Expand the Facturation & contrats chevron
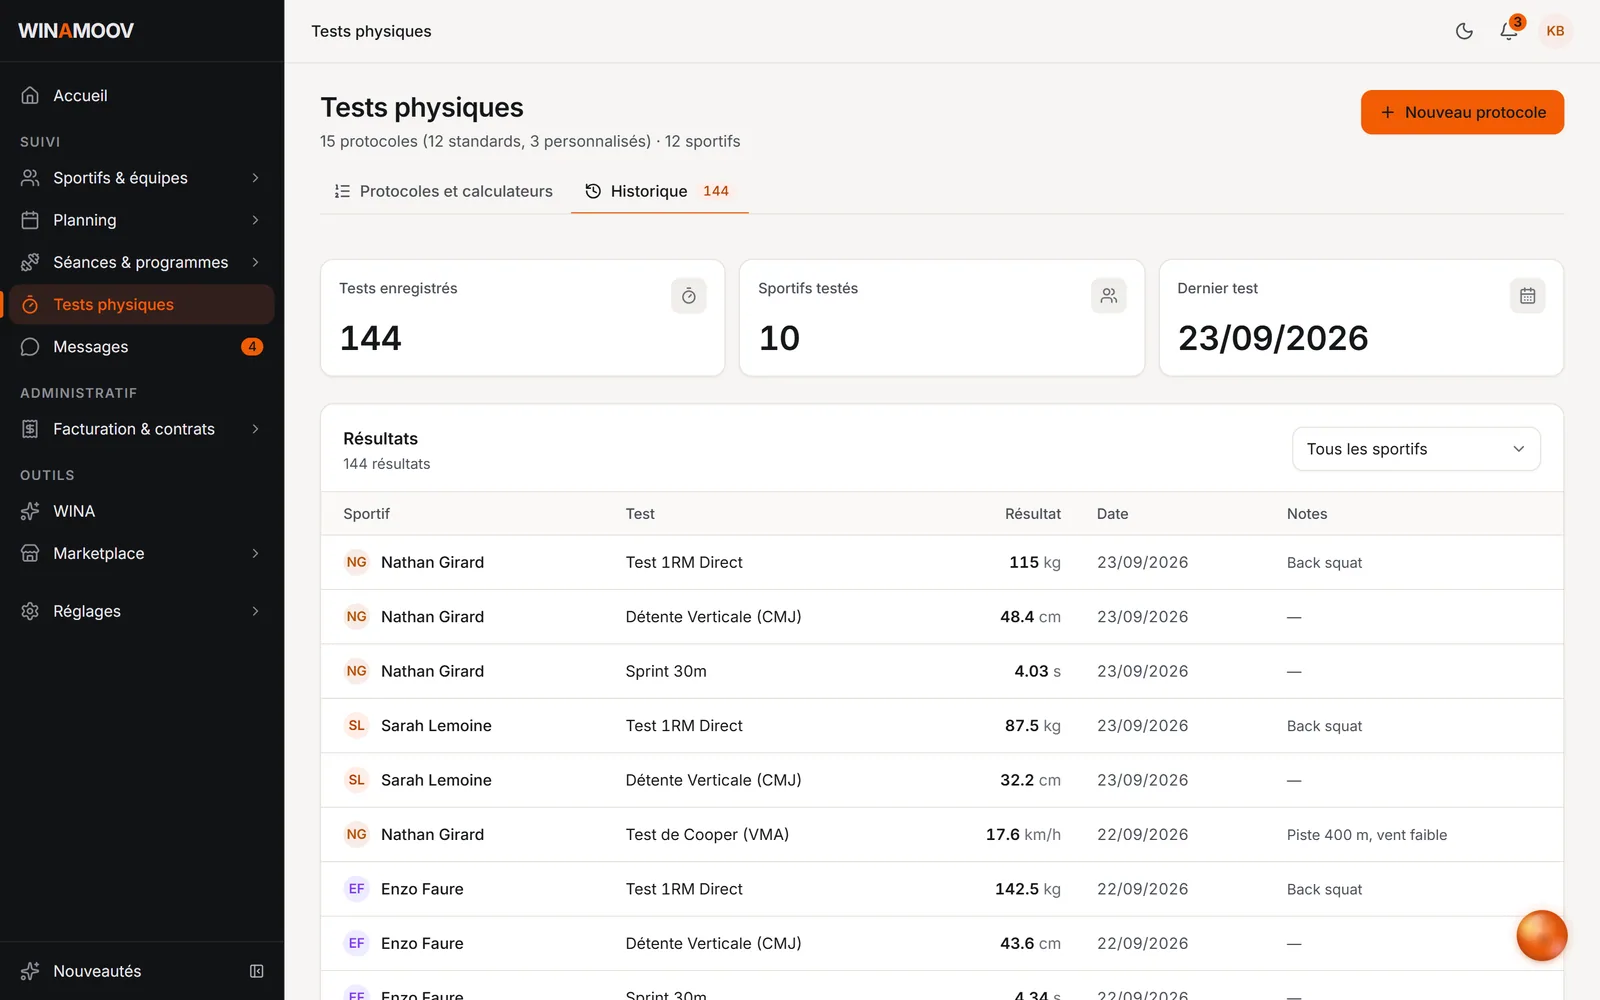Image resolution: width=1600 pixels, height=1000 pixels. pos(256,429)
